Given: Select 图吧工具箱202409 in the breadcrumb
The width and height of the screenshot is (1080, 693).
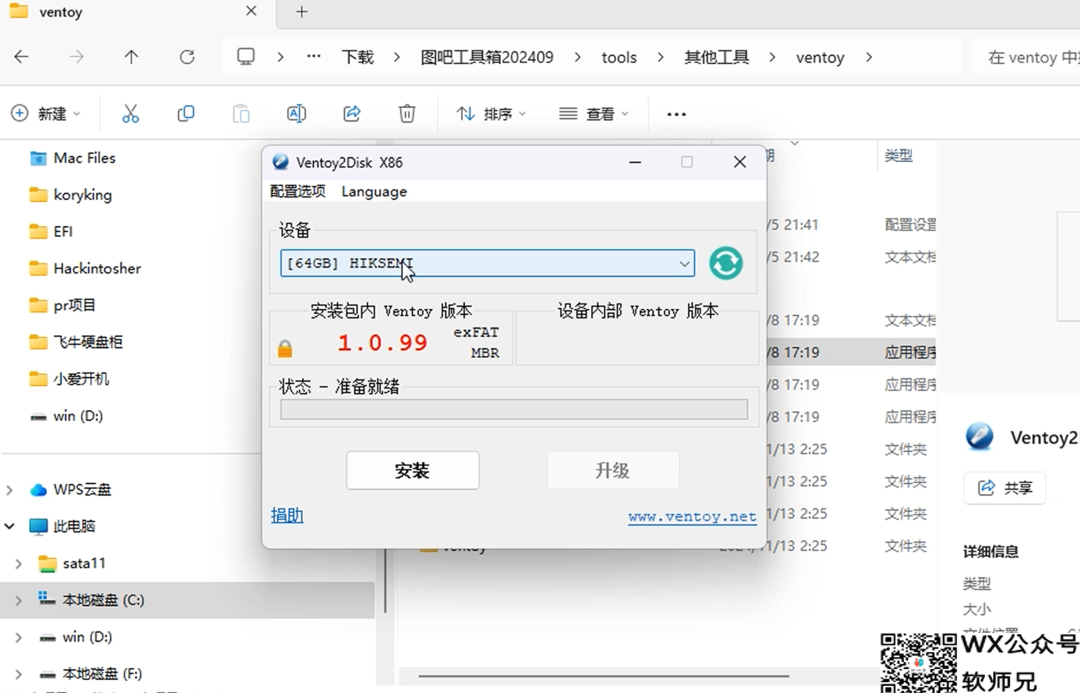Looking at the screenshot, I should (487, 57).
